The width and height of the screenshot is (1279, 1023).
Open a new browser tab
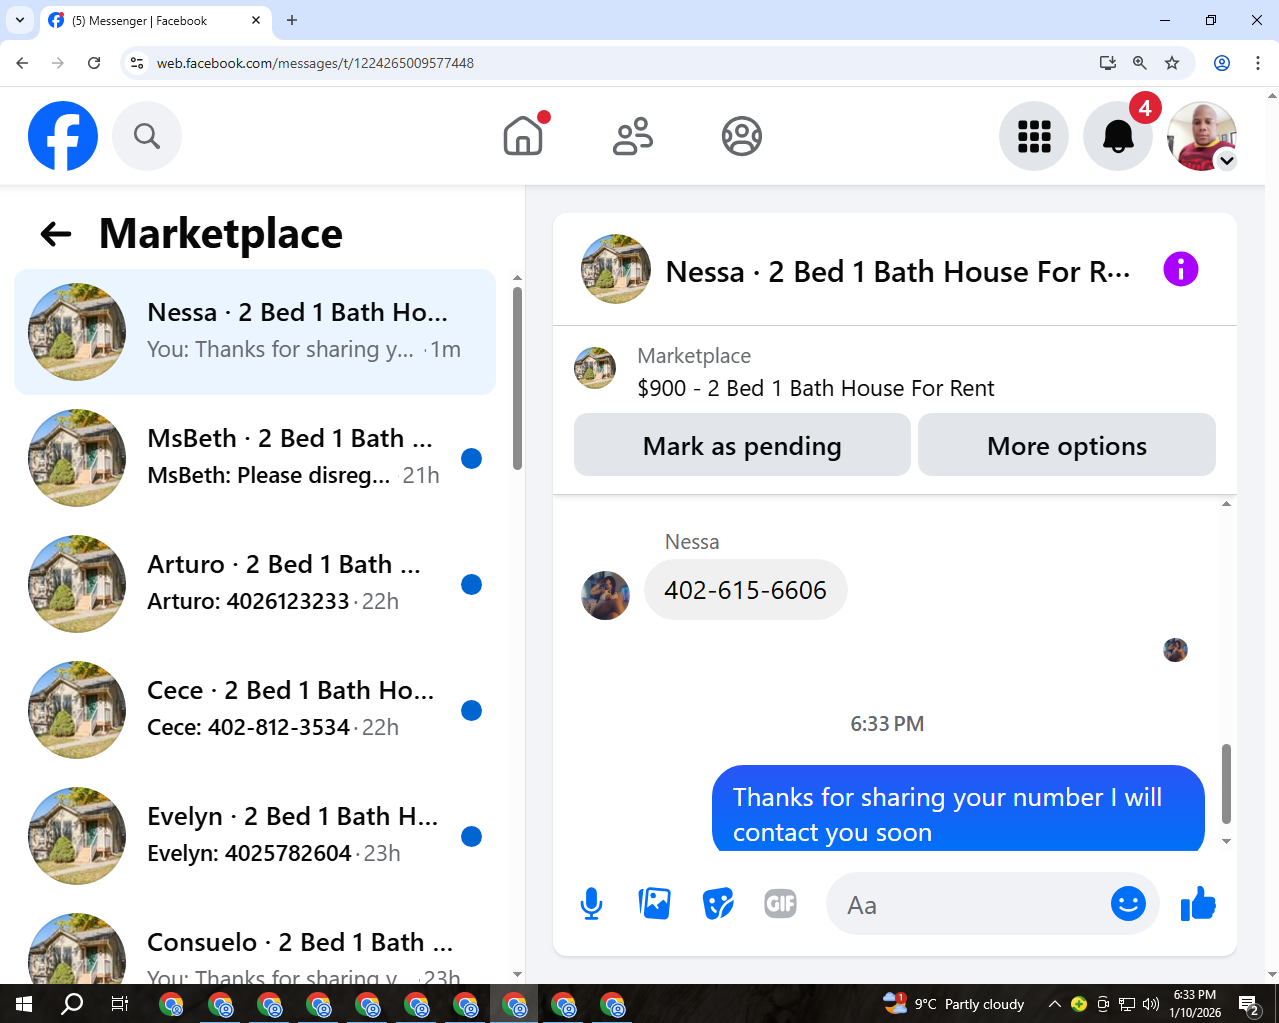292,20
